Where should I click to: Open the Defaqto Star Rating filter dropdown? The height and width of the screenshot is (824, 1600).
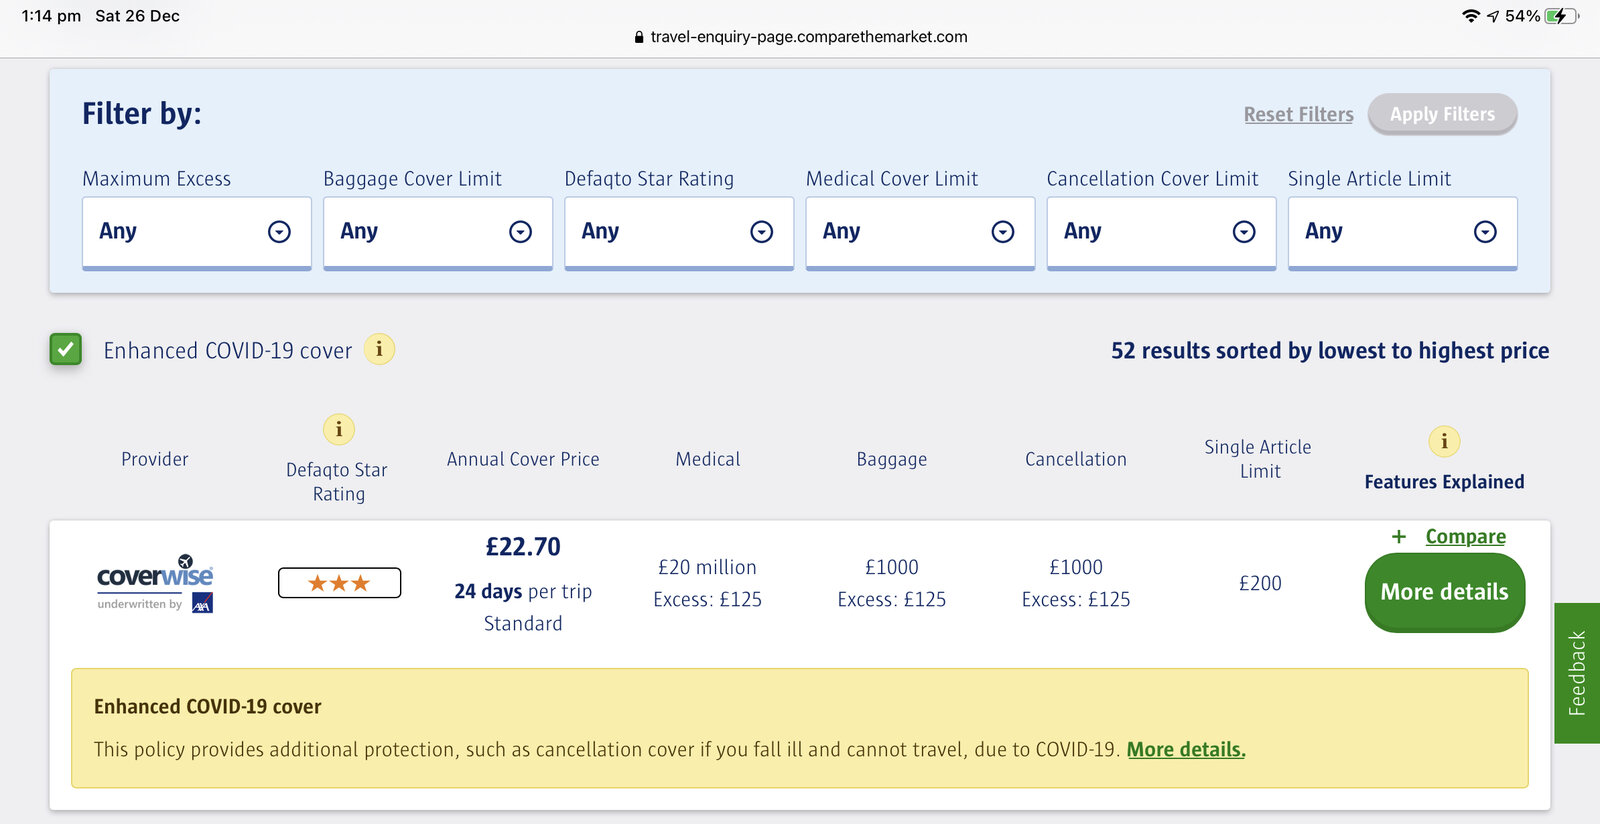point(678,232)
